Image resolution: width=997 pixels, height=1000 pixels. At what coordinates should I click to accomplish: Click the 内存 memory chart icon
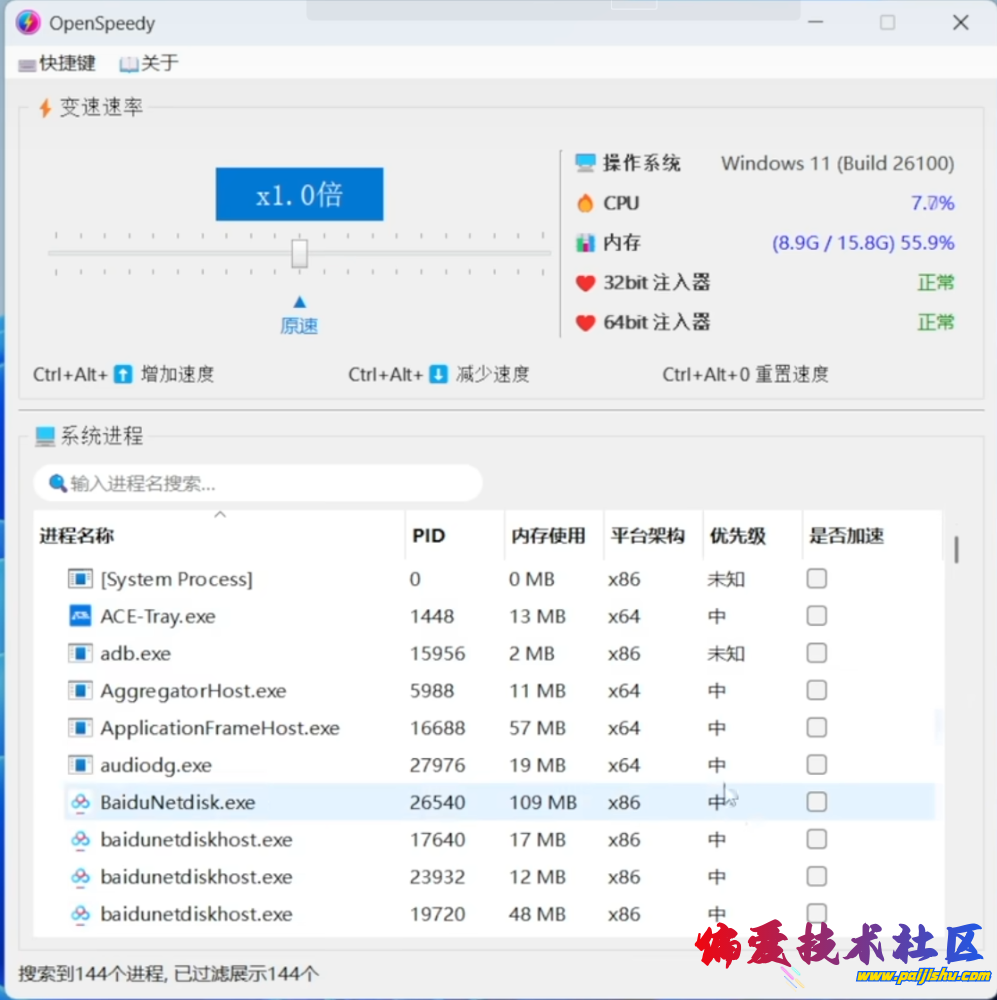pyautogui.click(x=585, y=243)
